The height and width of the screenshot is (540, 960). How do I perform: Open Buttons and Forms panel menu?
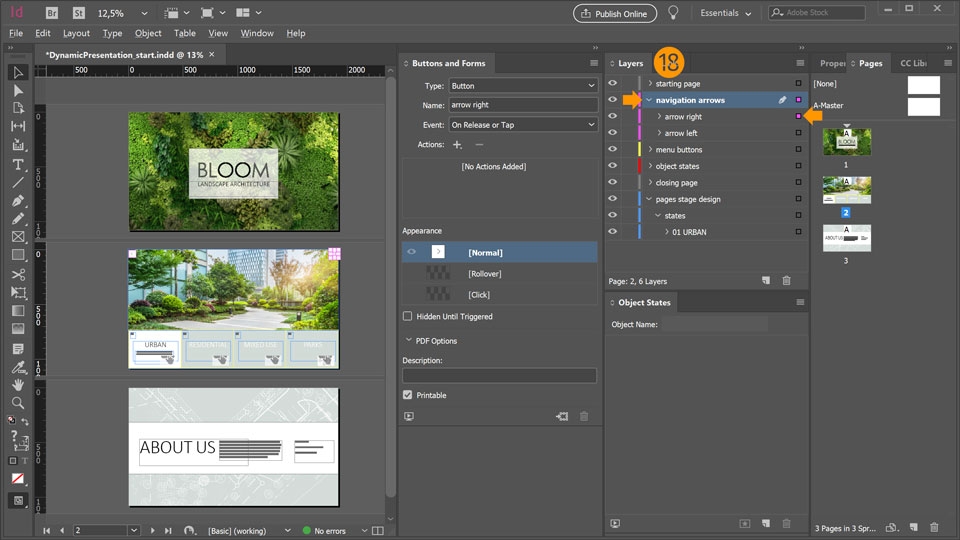593,63
